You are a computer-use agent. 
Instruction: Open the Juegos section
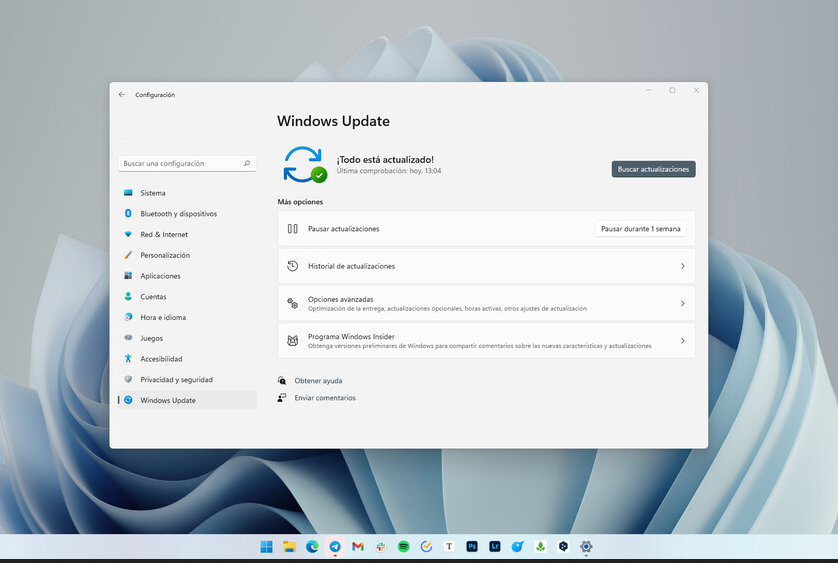[x=187, y=338]
